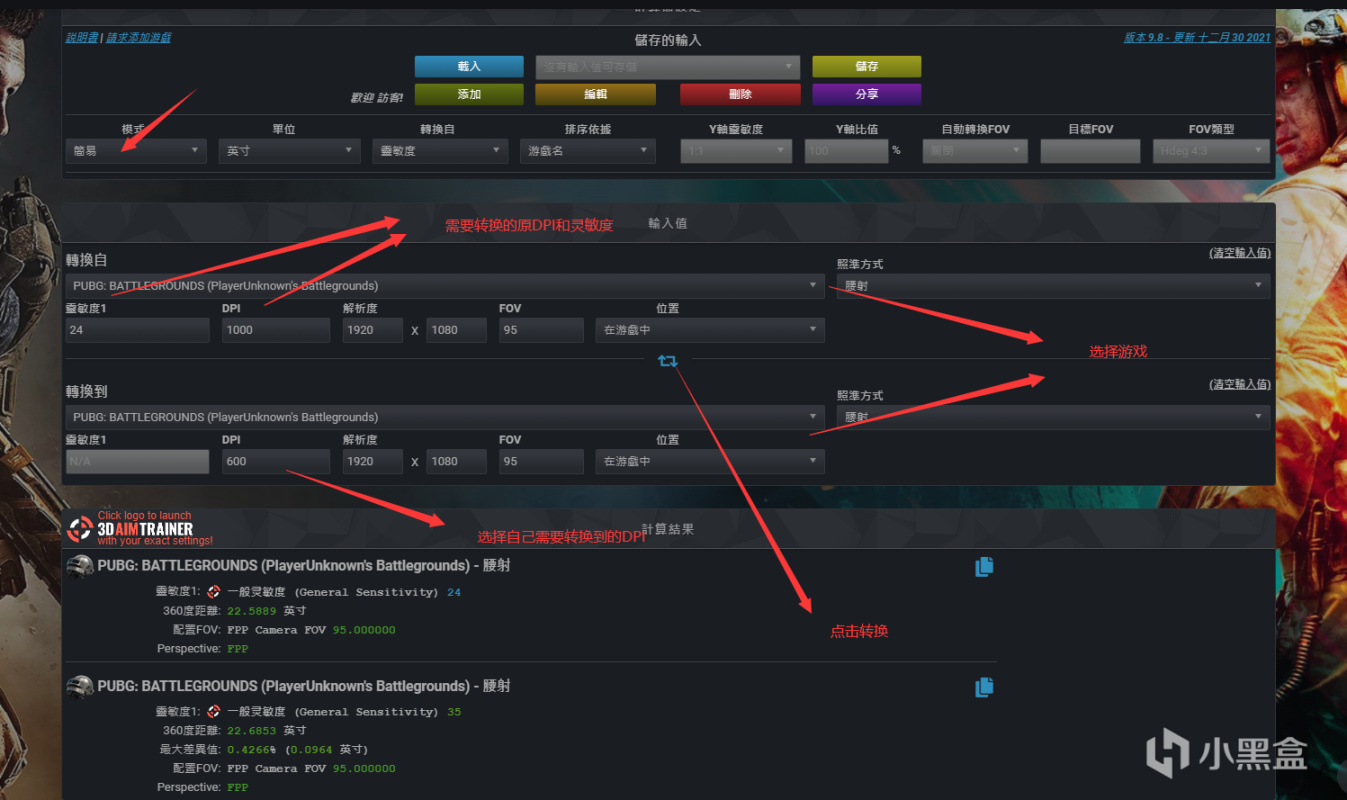Click the first result's sensitivity value 24
The image size is (1347, 800).
pyautogui.click(x=454, y=592)
